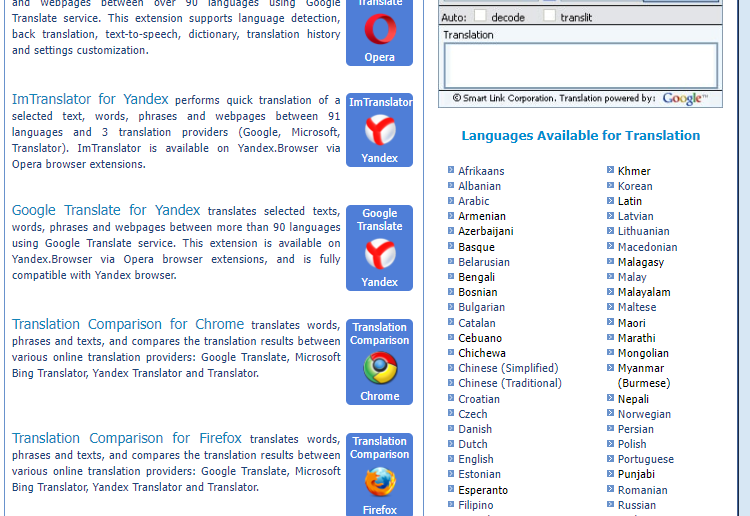Open the ImTranslator for Yandex link

click(90, 99)
